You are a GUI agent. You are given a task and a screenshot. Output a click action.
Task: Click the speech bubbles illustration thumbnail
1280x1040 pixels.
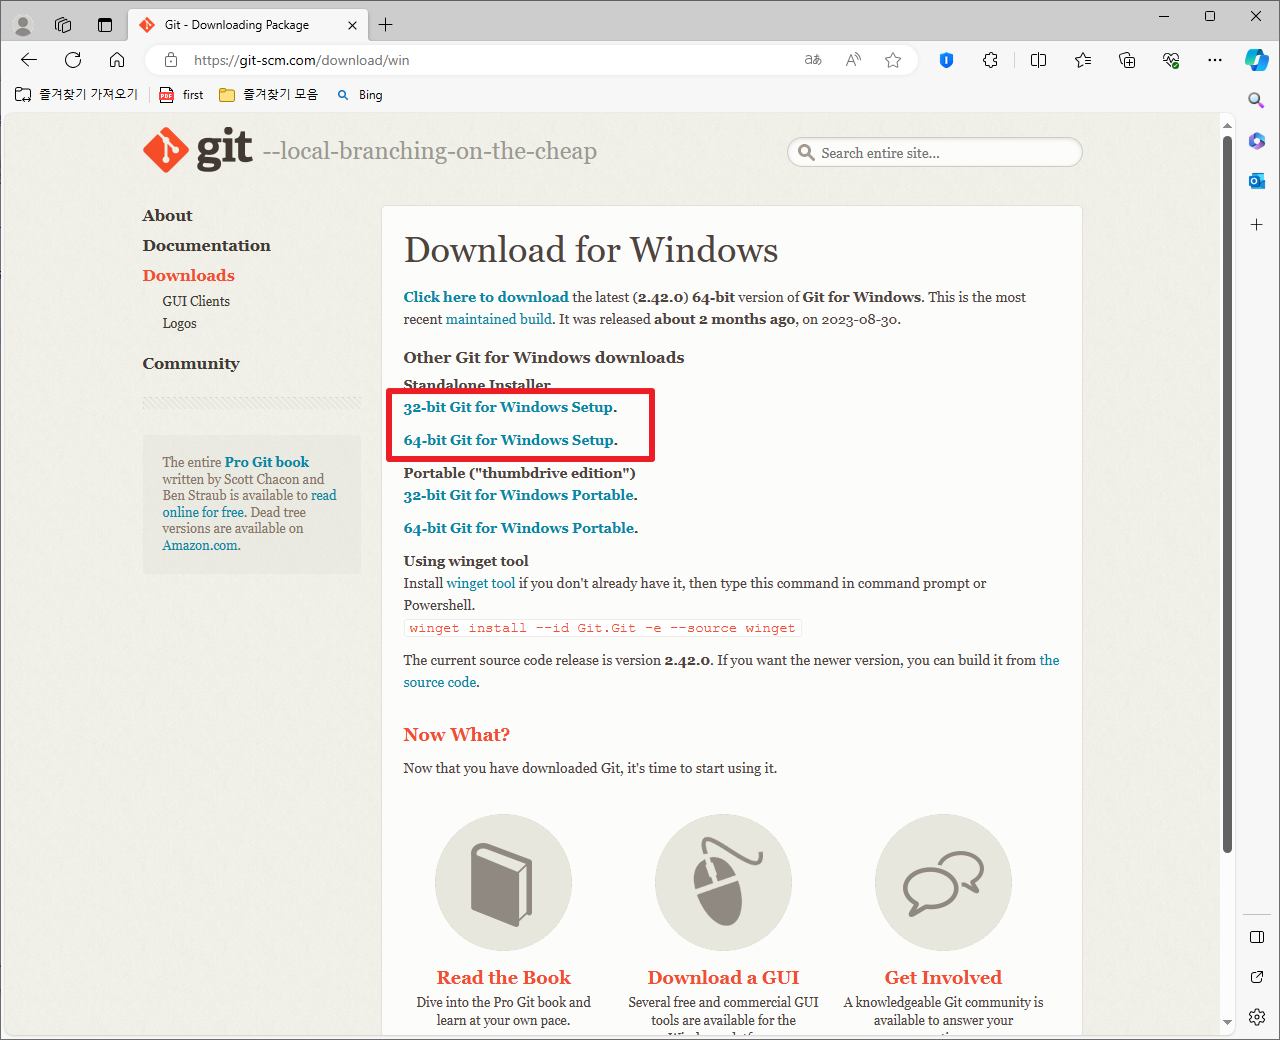(943, 883)
